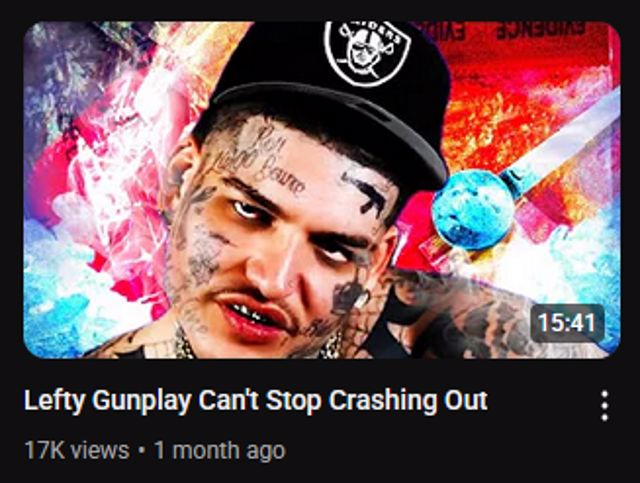This screenshot has height=483, width=640.
Task: Click the gold chain at the thumbnail's bottom
Action: pos(184,343)
